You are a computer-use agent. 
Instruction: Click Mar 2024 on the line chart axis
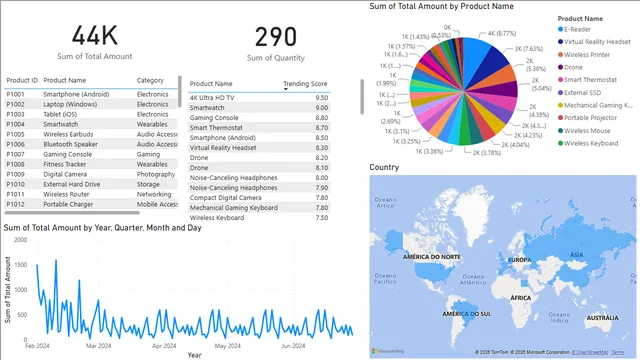coord(98,346)
